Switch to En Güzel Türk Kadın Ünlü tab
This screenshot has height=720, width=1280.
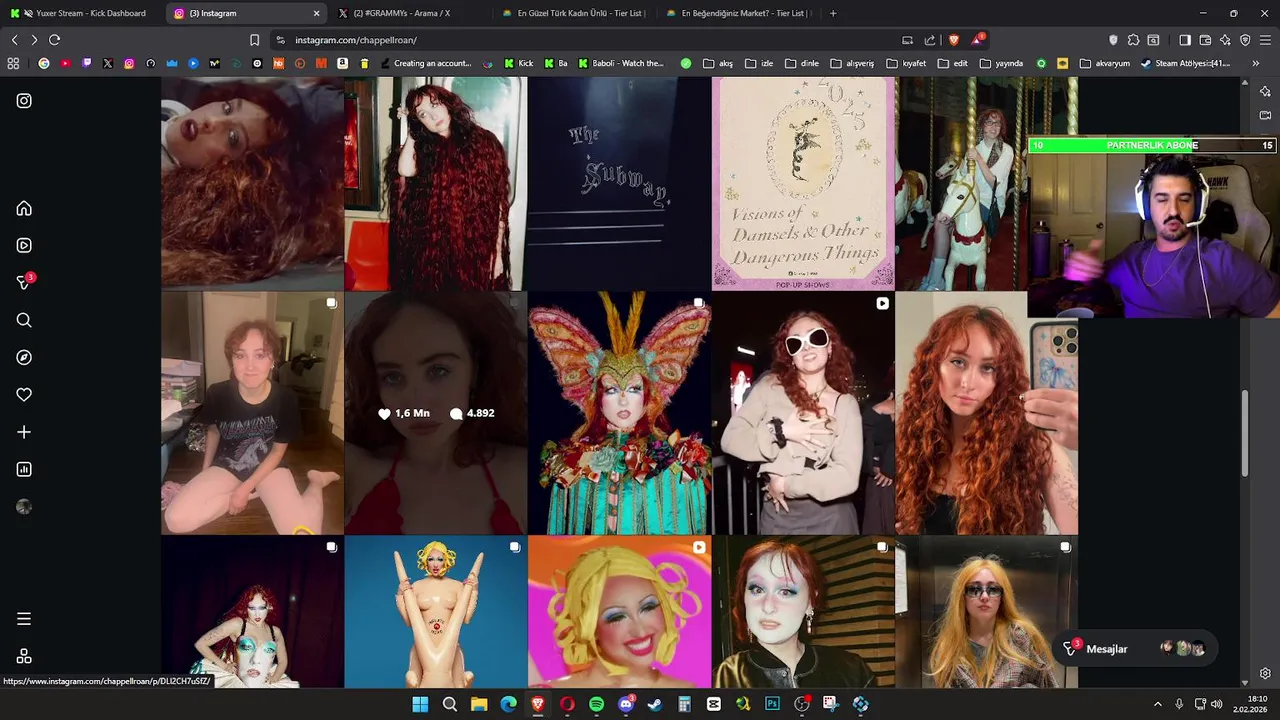pos(573,13)
